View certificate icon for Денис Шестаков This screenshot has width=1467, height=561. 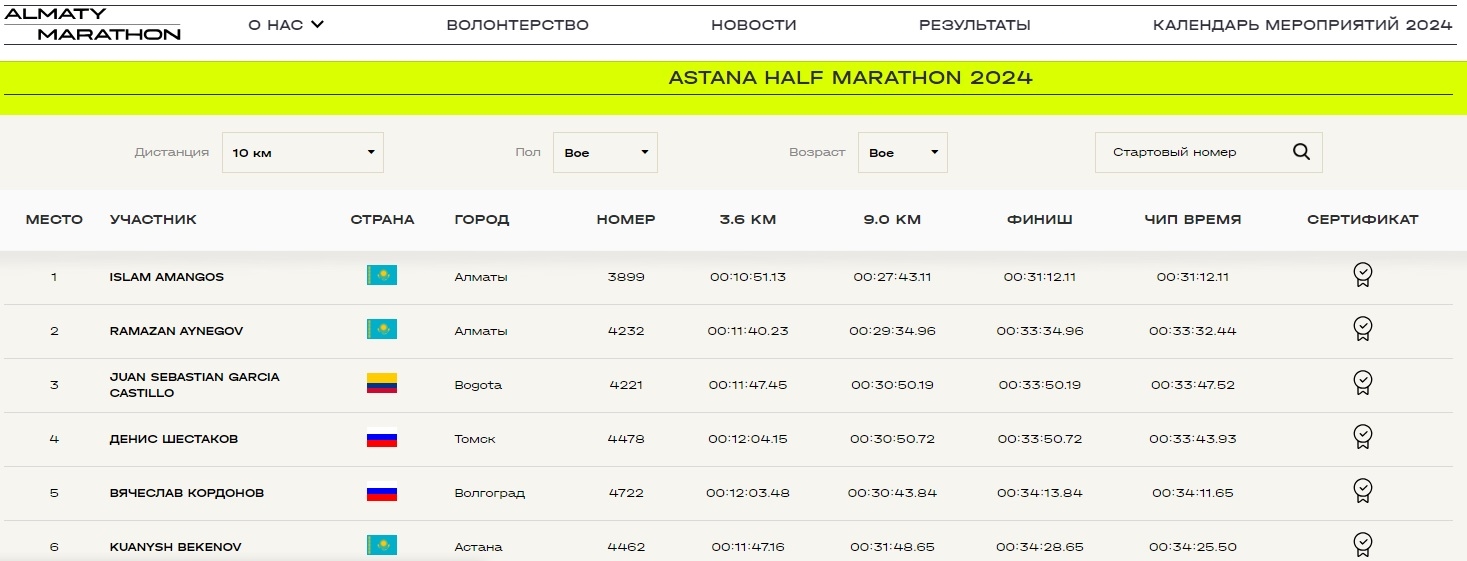tap(1362, 437)
